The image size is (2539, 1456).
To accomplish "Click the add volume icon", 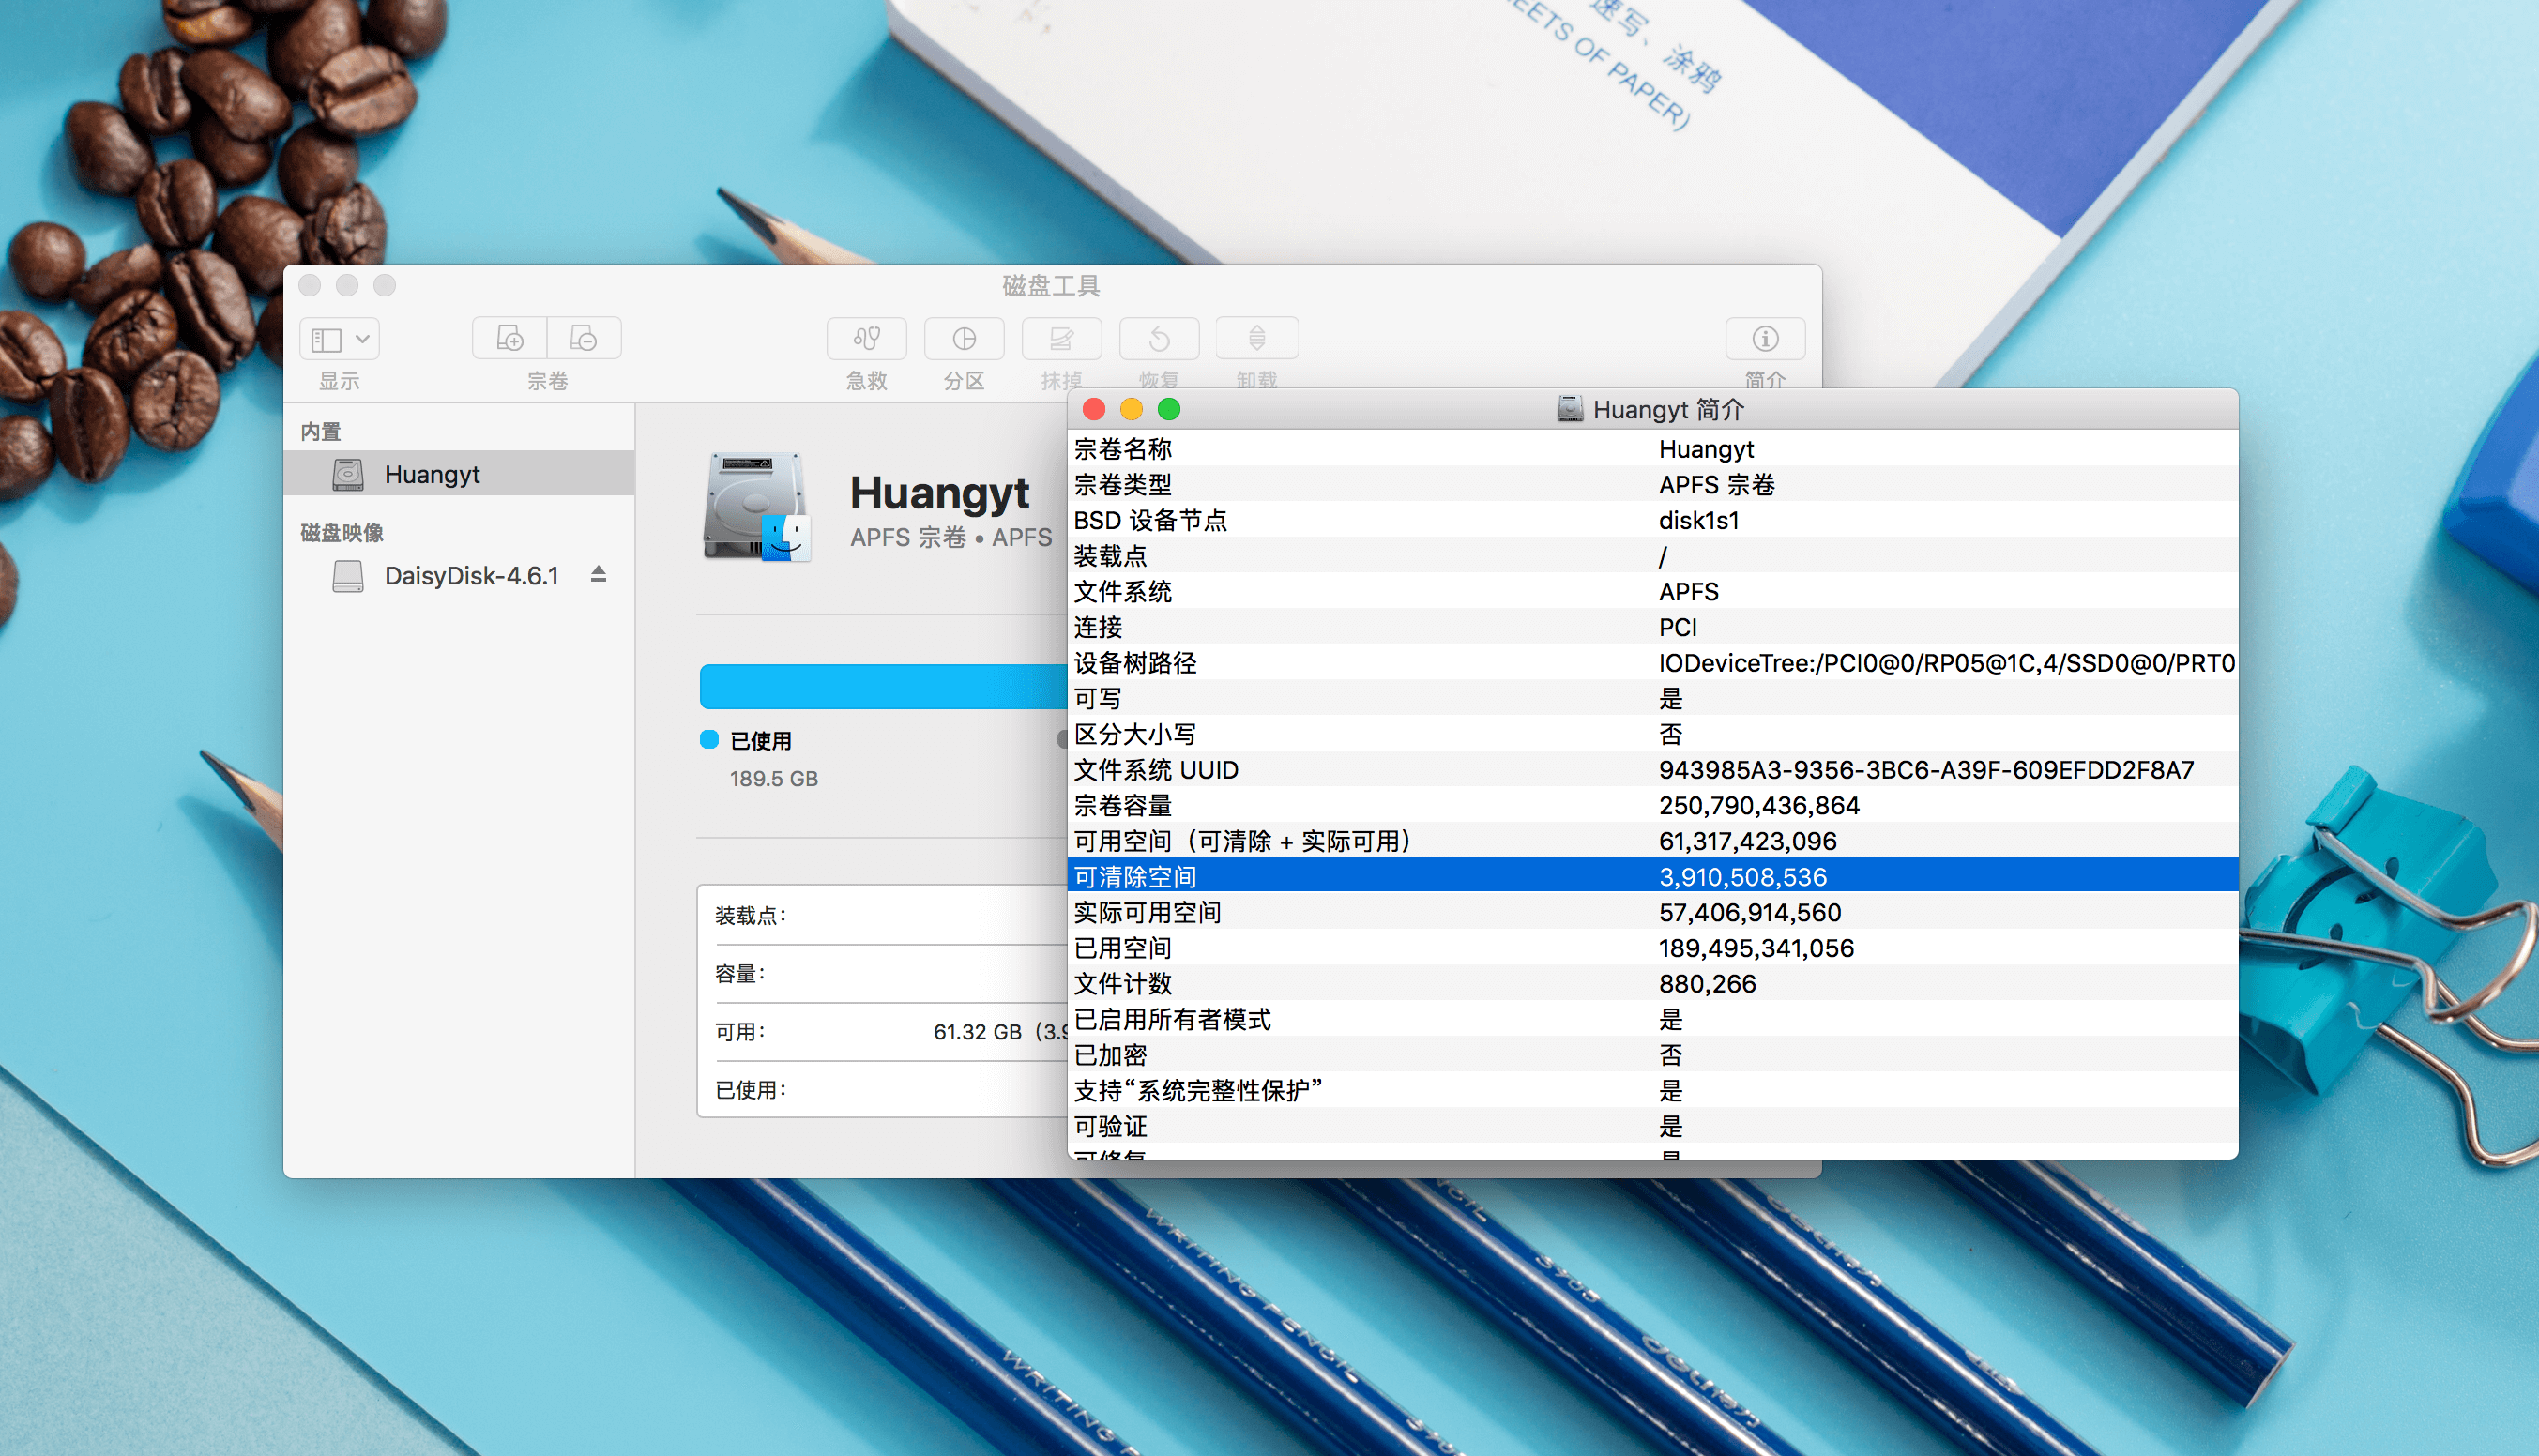I will coord(510,339).
